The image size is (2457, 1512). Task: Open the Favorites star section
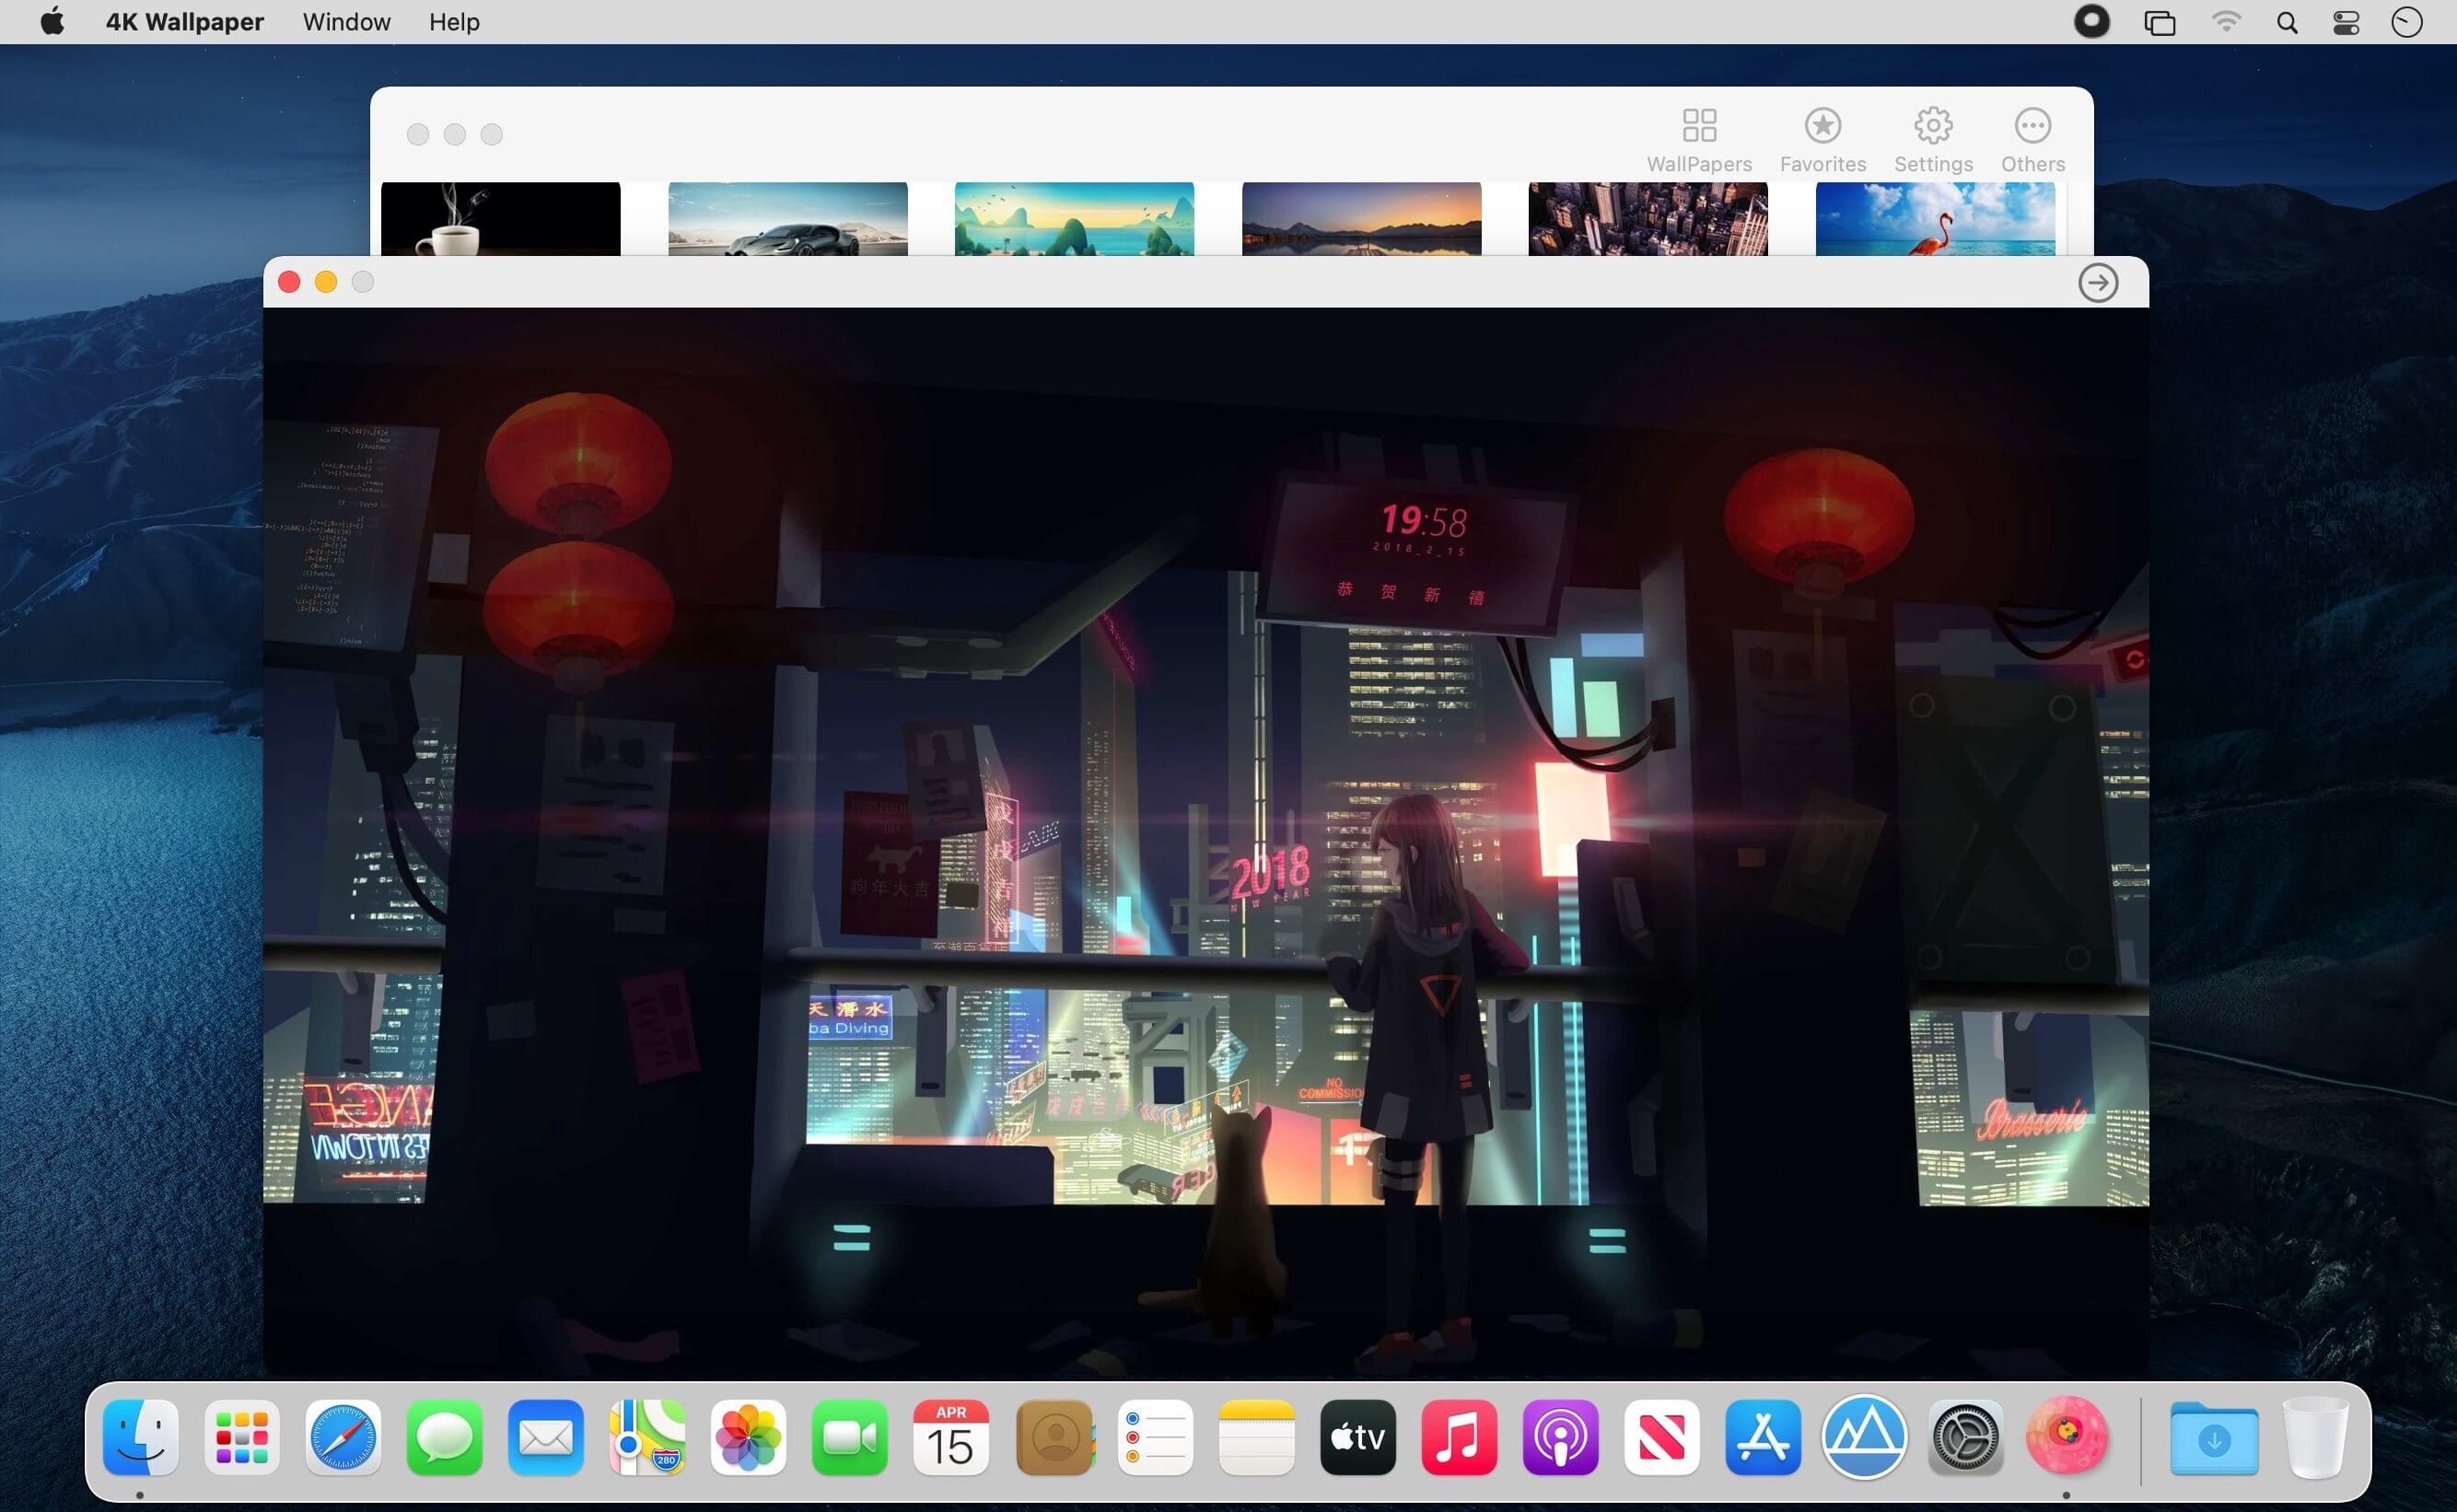pyautogui.click(x=1822, y=139)
